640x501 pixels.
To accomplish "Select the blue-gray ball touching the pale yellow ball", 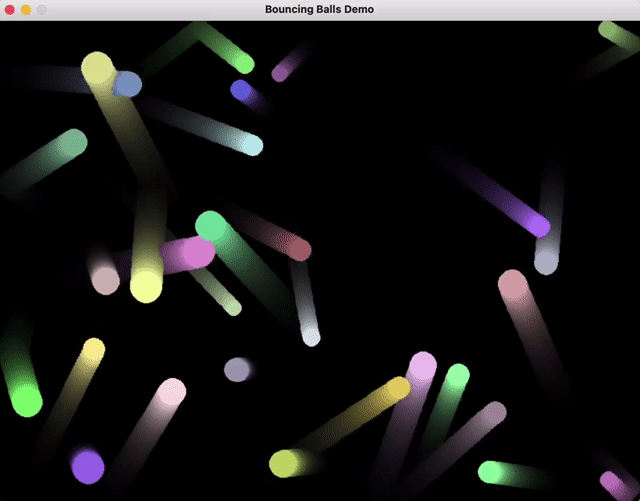I will point(127,84).
